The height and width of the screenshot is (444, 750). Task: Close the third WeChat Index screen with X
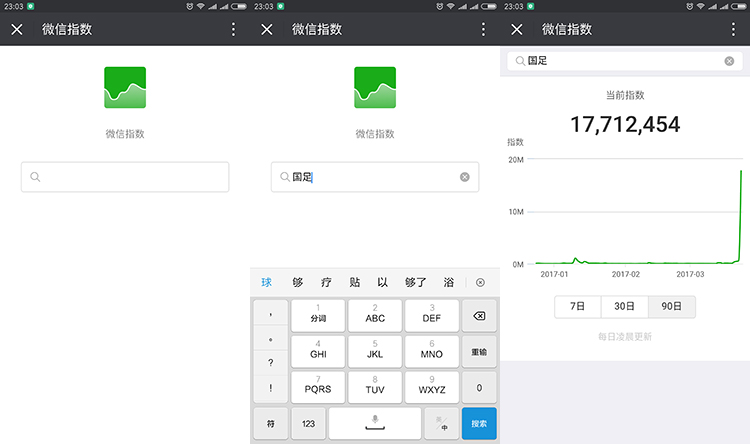517,30
